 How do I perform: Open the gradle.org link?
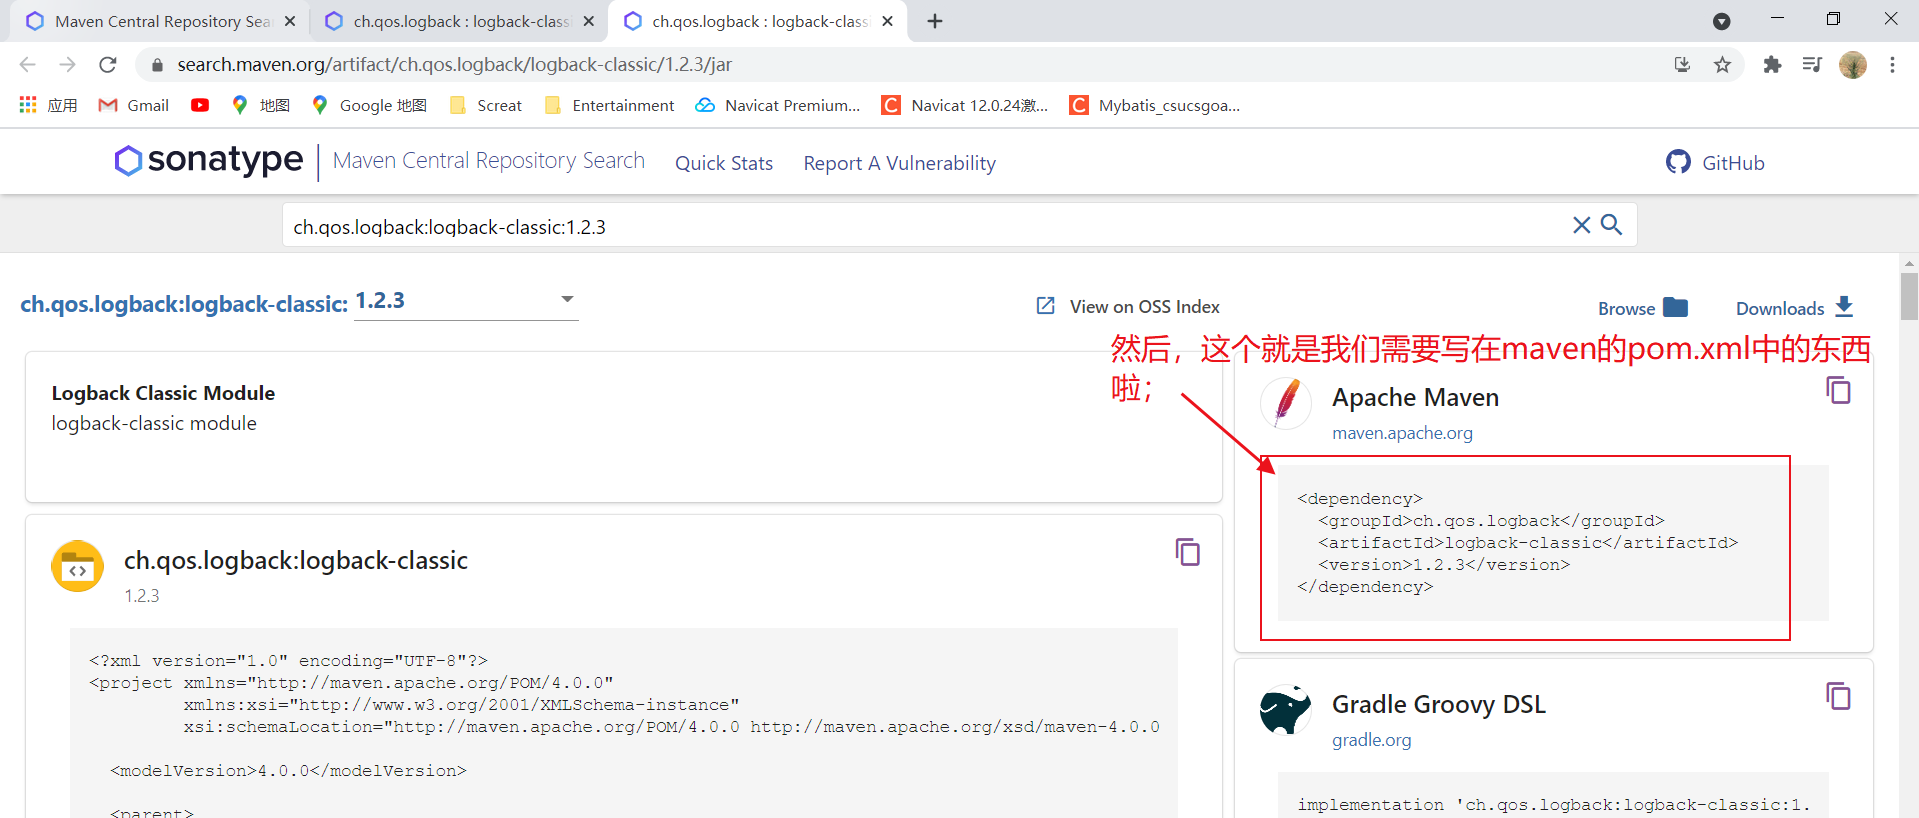1371,740
